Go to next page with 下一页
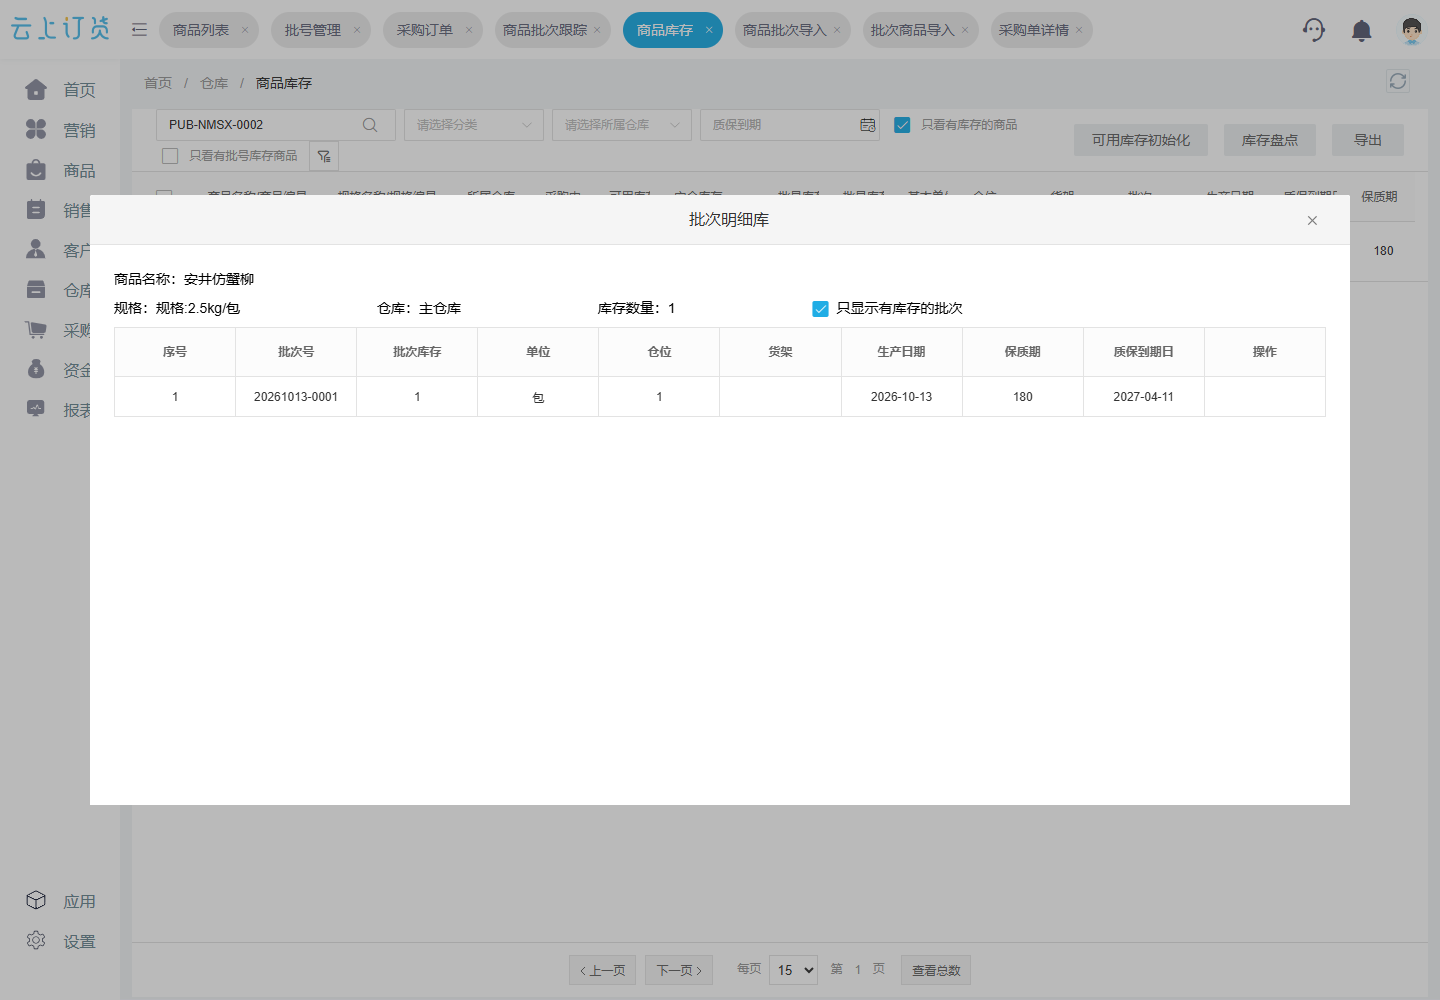This screenshot has height=1000, width=1440. pos(679,970)
